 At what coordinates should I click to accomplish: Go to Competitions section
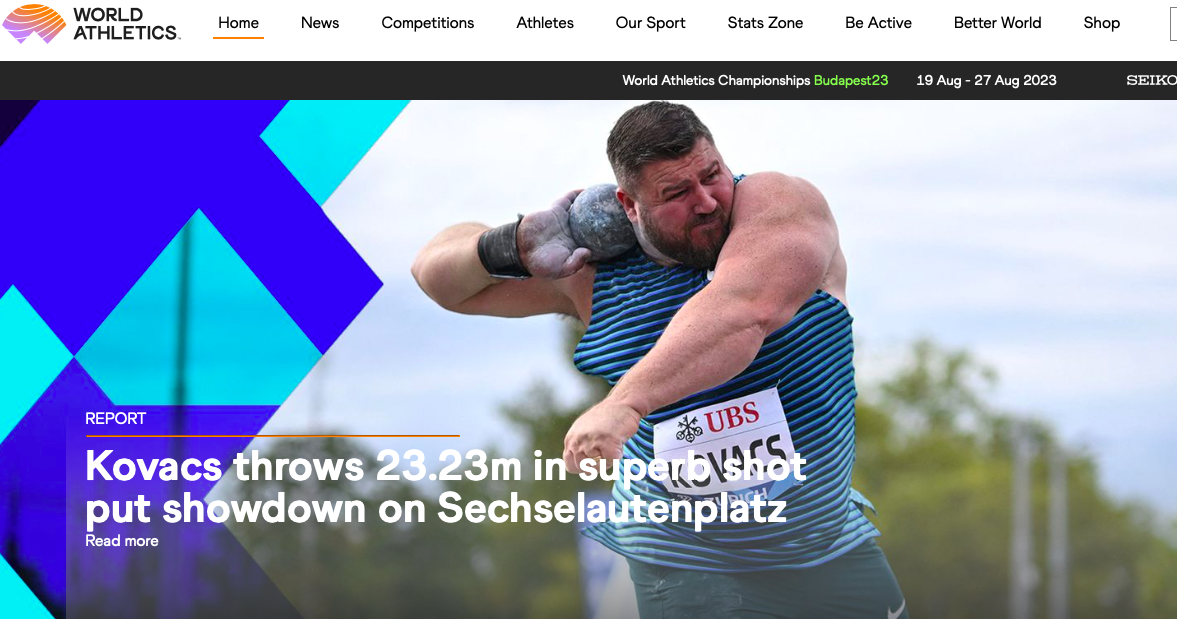coord(428,23)
